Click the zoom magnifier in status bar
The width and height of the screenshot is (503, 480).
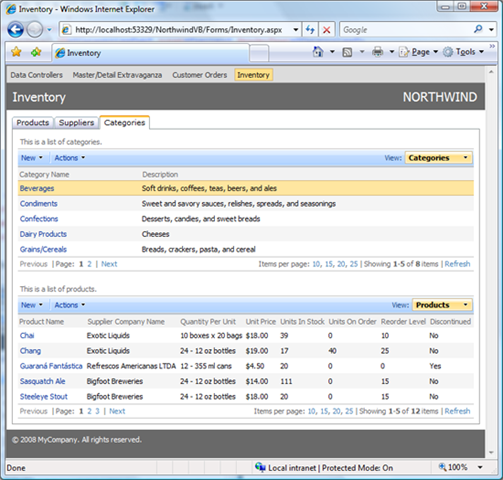point(442,467)
